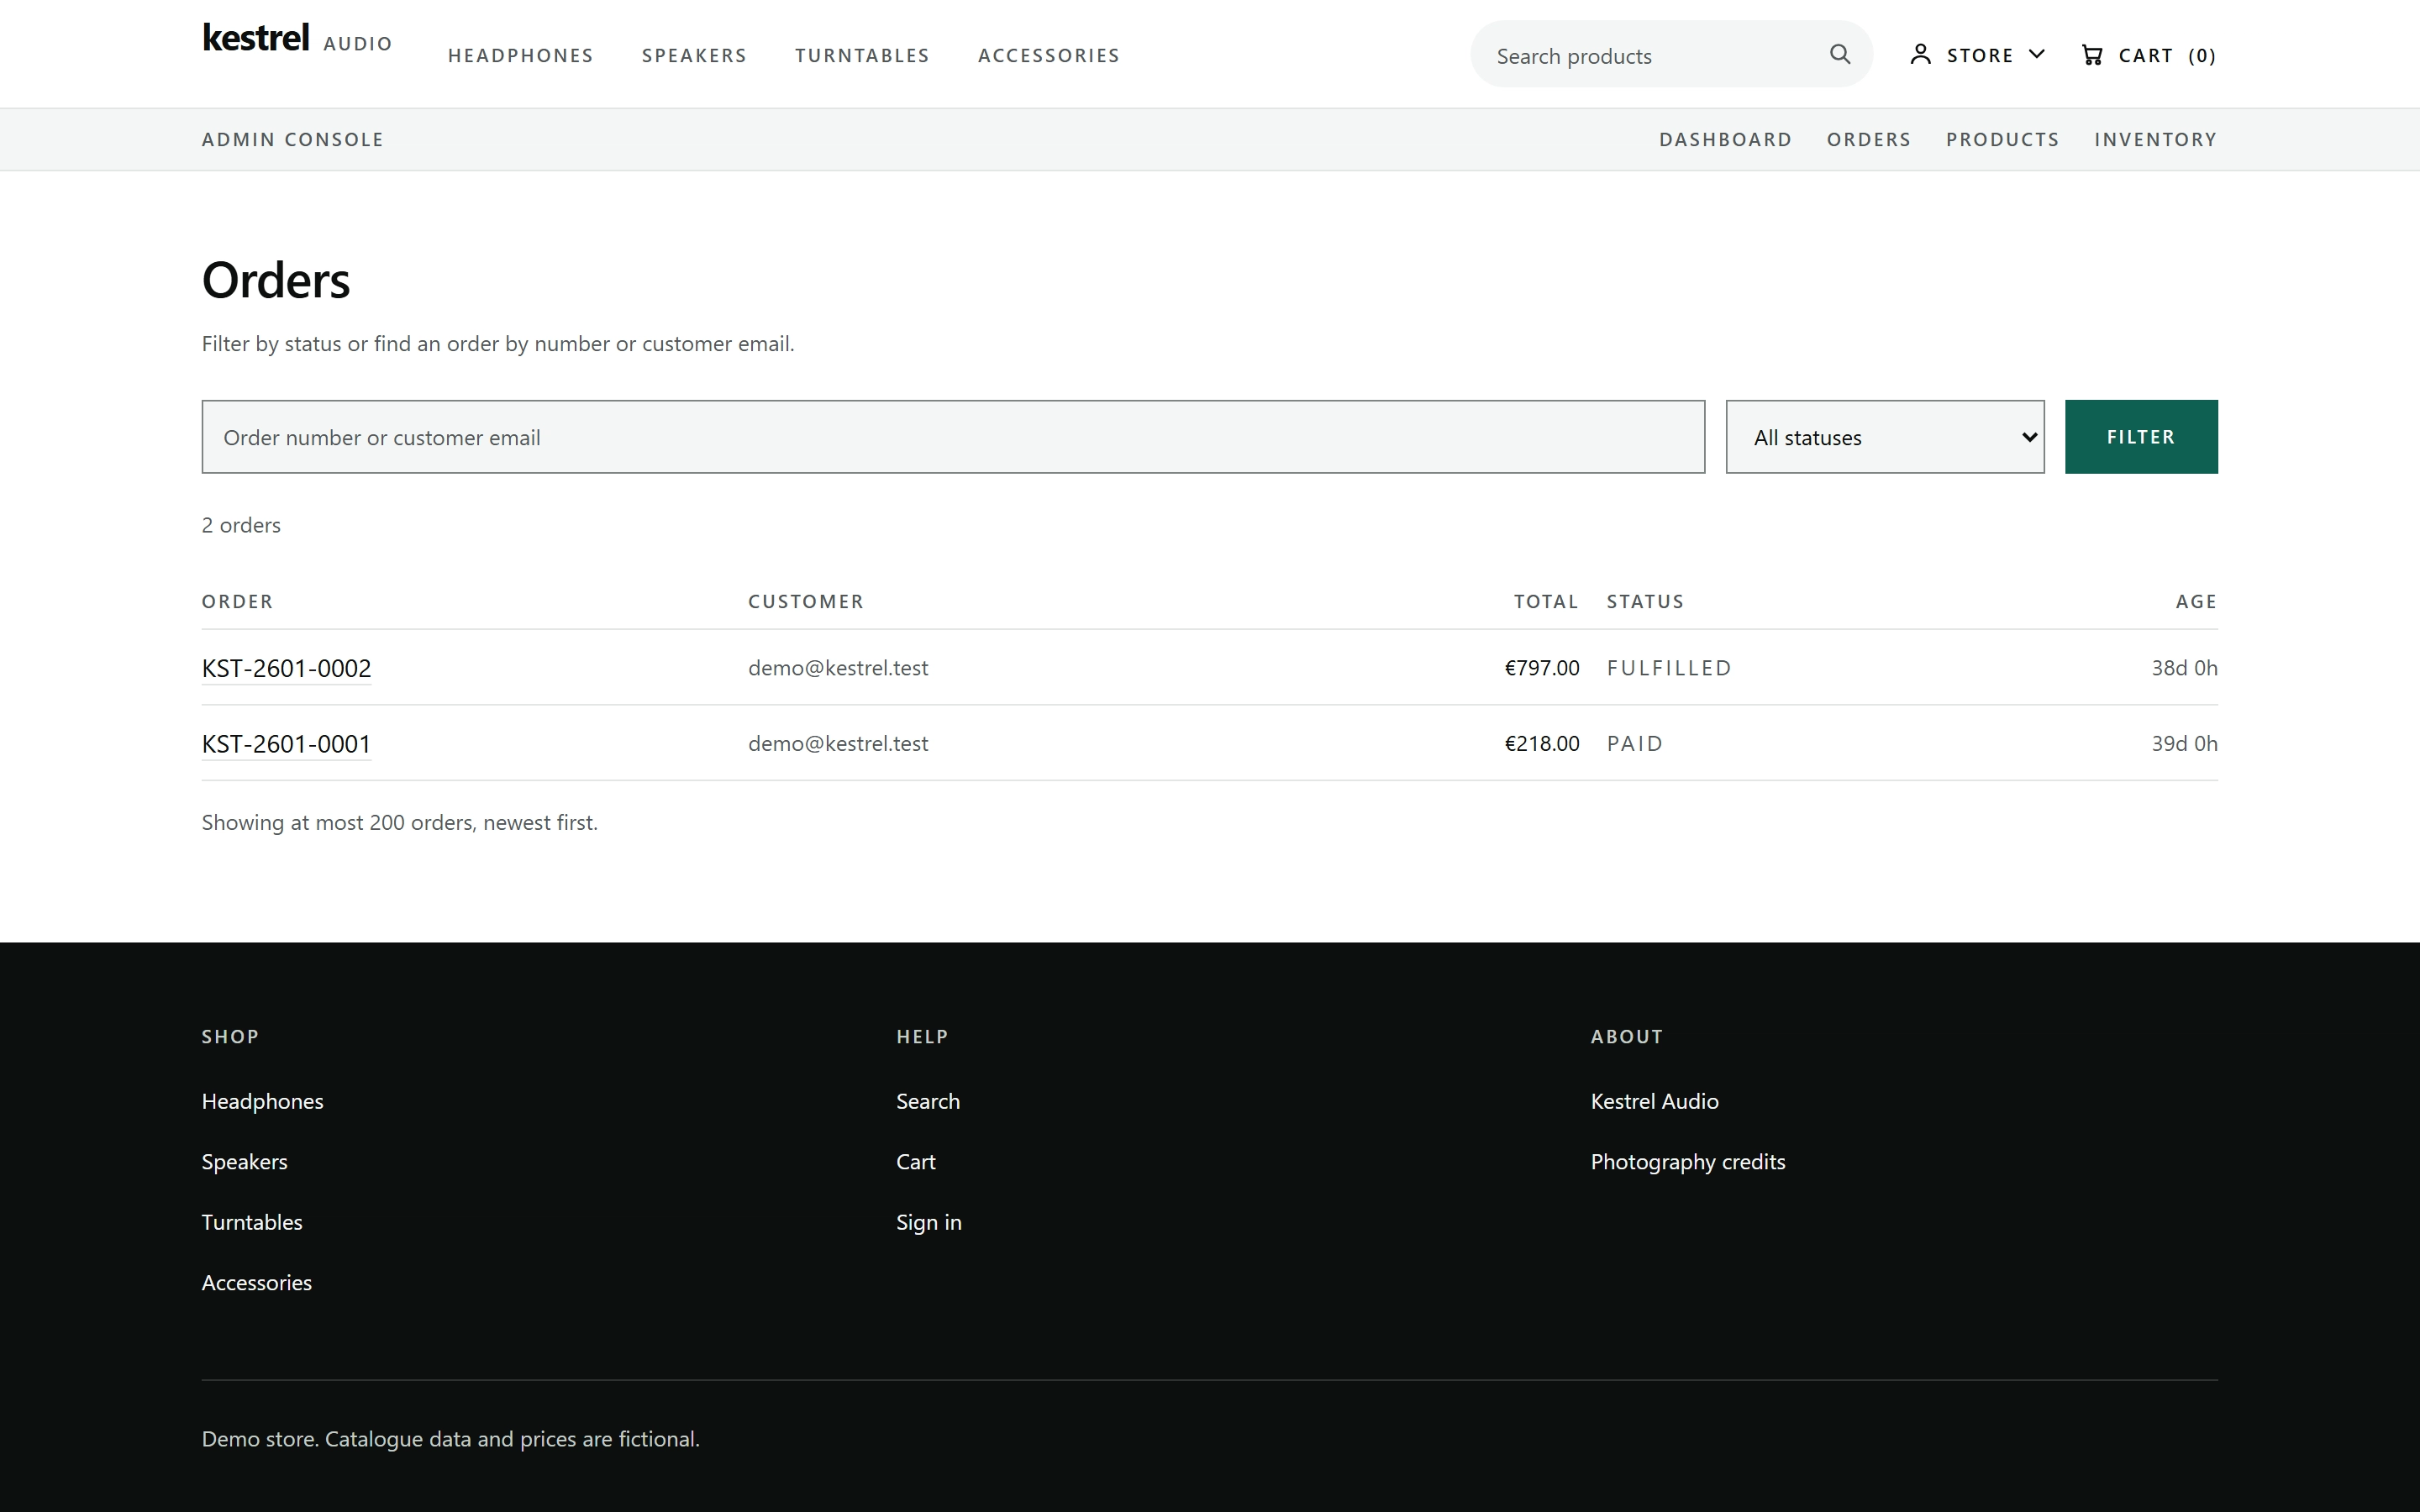Open the All statuses dropdown
The width and height of the screenshot is (2420, 1512).
[x=1885, y=437]
